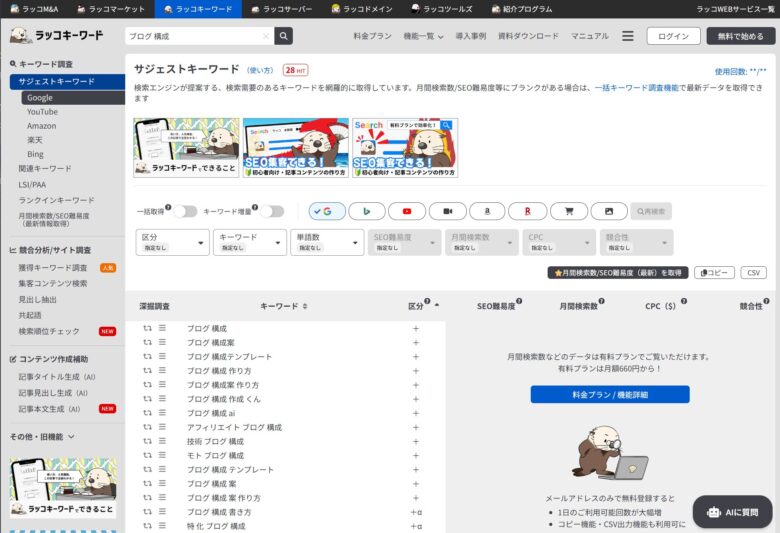Open the キーワード filter dropdown
The image size is (780, 533).
[x=250, y=242]
